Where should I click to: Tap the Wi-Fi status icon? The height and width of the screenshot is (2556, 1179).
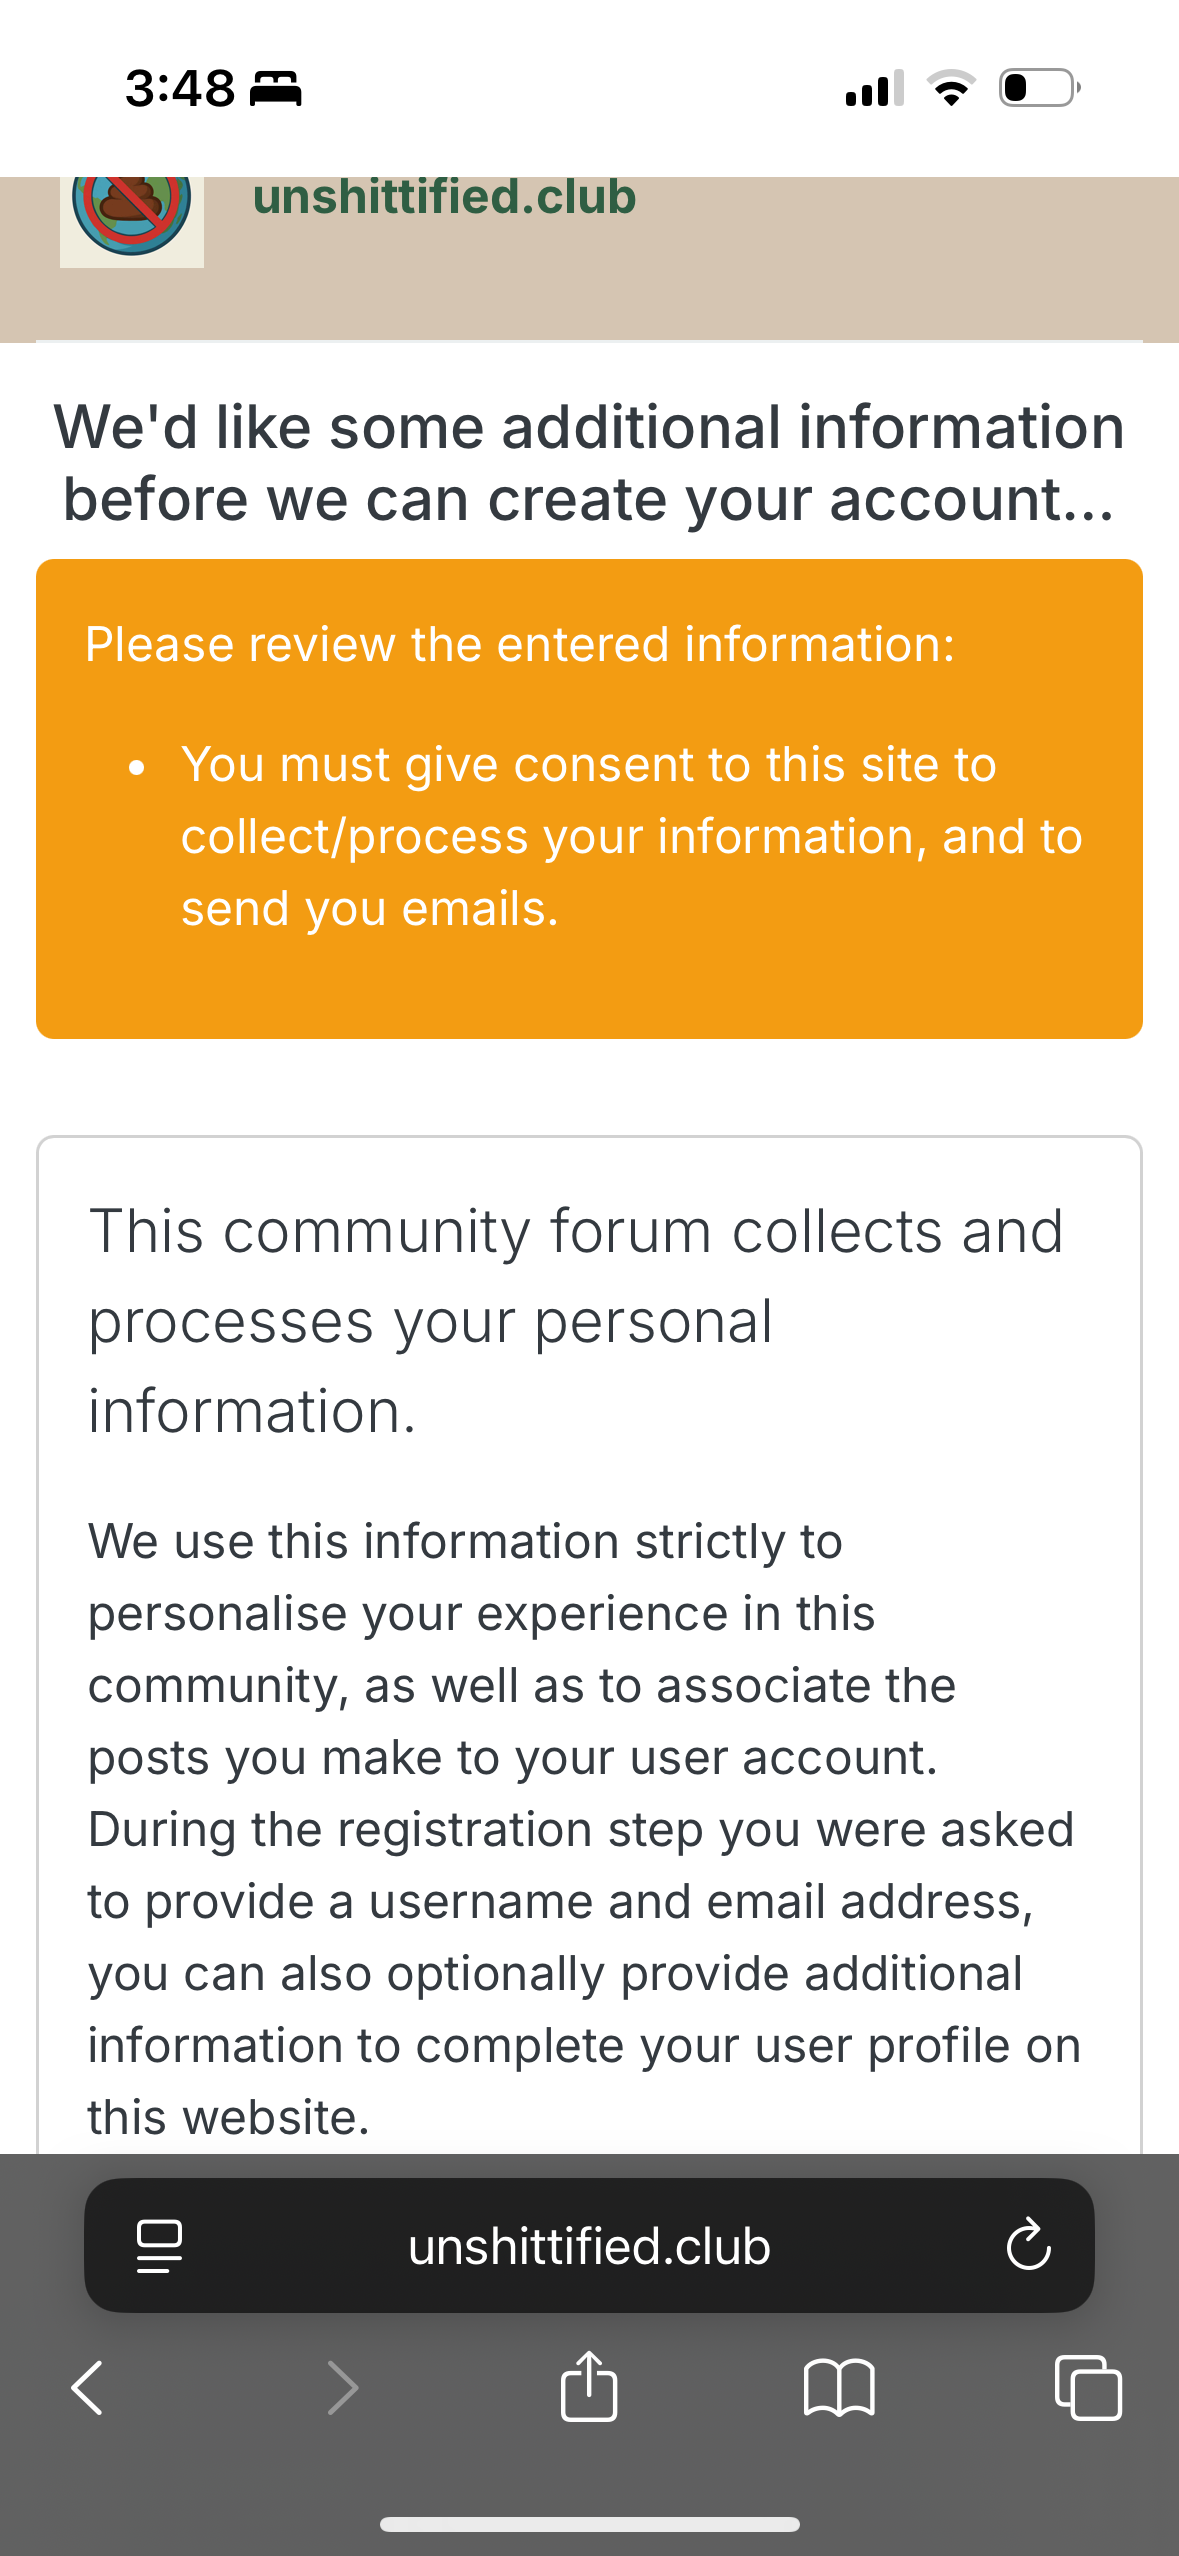(951, 88)
